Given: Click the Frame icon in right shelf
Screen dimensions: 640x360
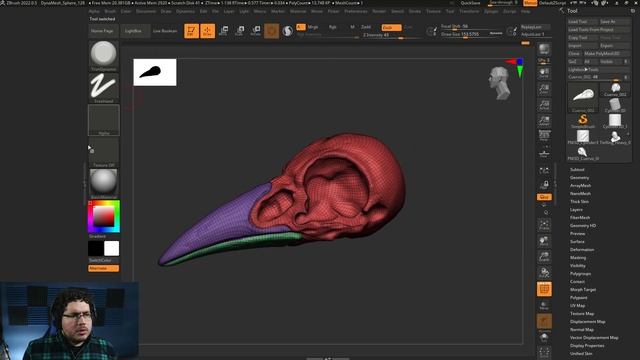Looking at the screenshot, I should pyautogui.click(x=544, y=225).
